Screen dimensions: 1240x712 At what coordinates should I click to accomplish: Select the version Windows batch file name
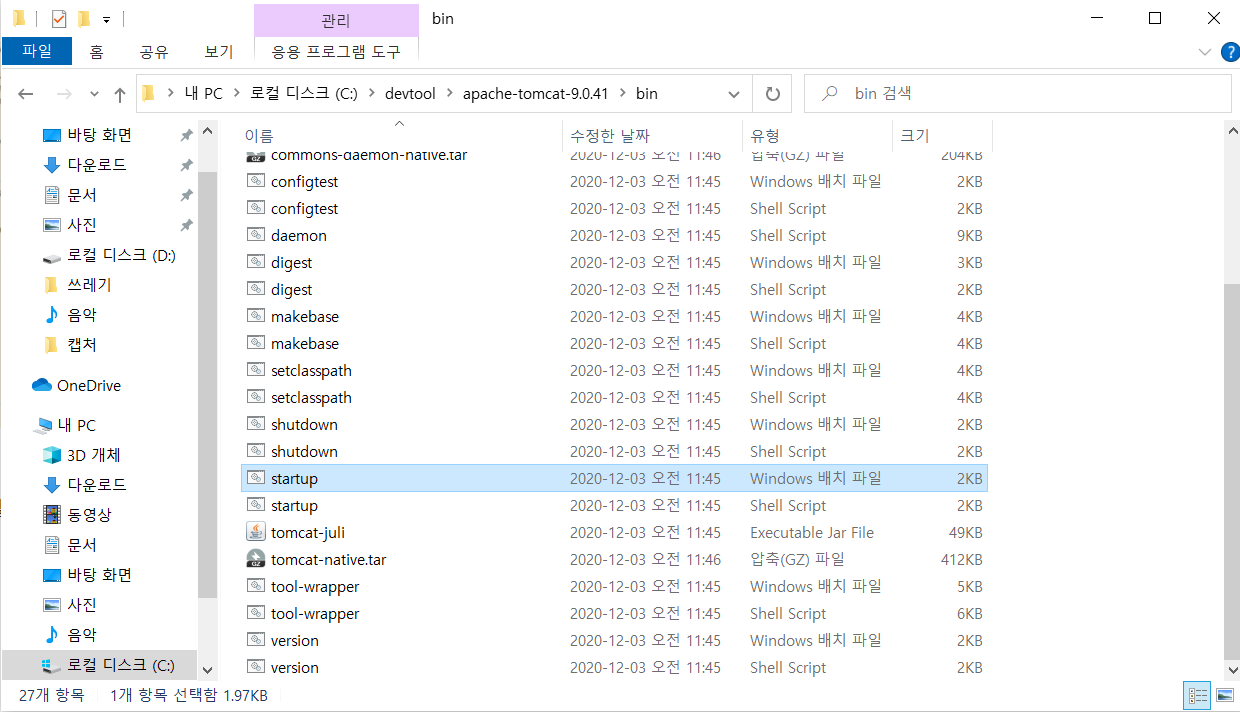pos(295,640)
